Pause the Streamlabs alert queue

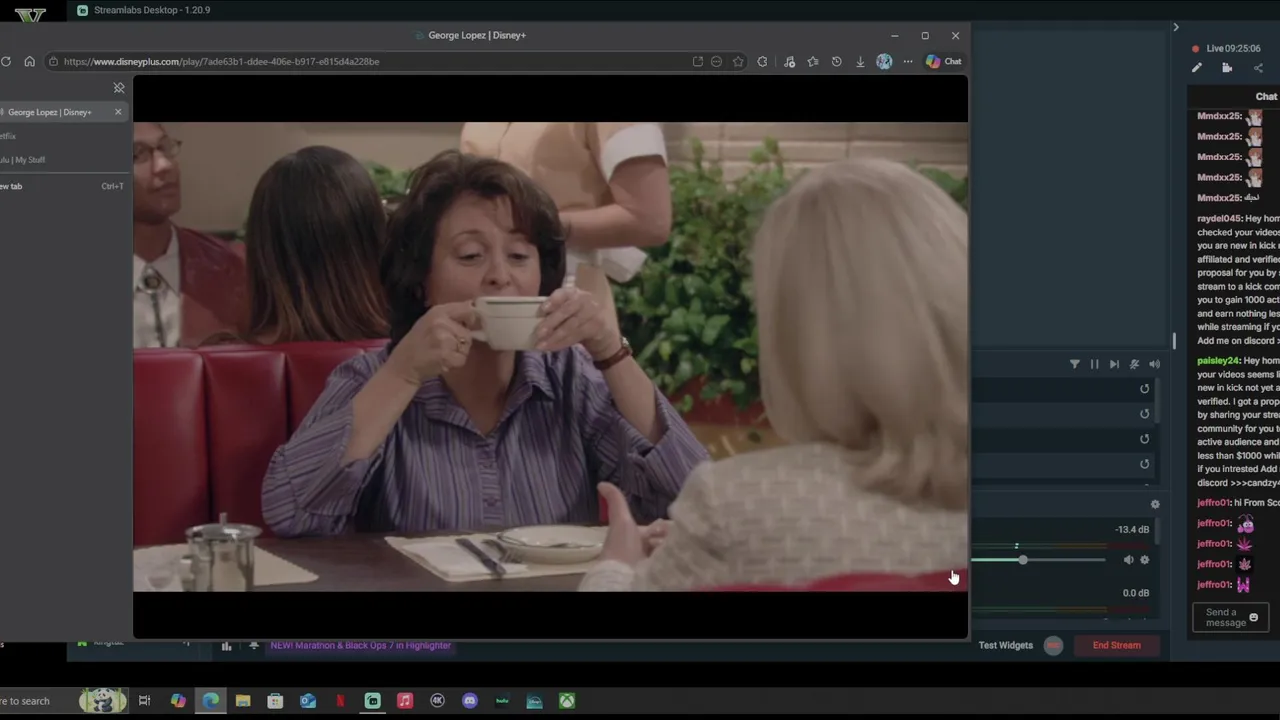click(x=1095, y=364)
